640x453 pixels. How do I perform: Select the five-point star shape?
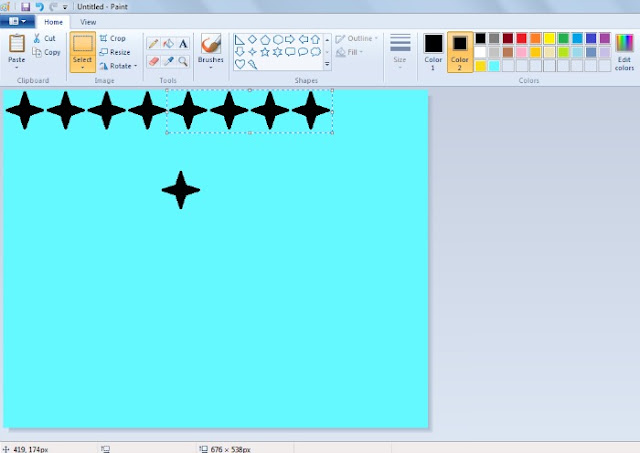(x=265, y=52)
